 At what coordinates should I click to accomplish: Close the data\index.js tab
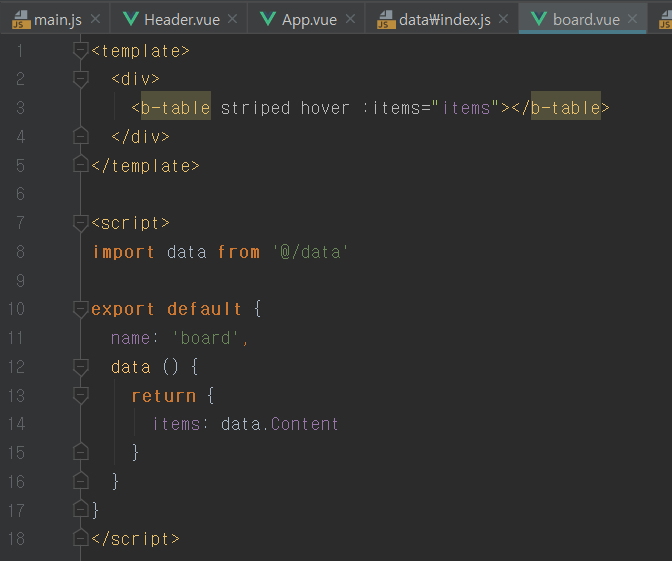(x=504, y=19)
